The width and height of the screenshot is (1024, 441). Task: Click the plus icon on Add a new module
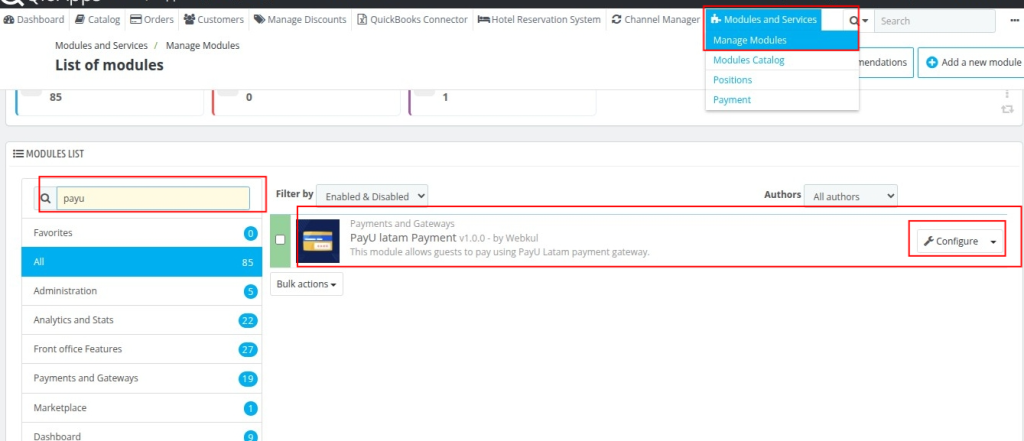click(932, 62)
